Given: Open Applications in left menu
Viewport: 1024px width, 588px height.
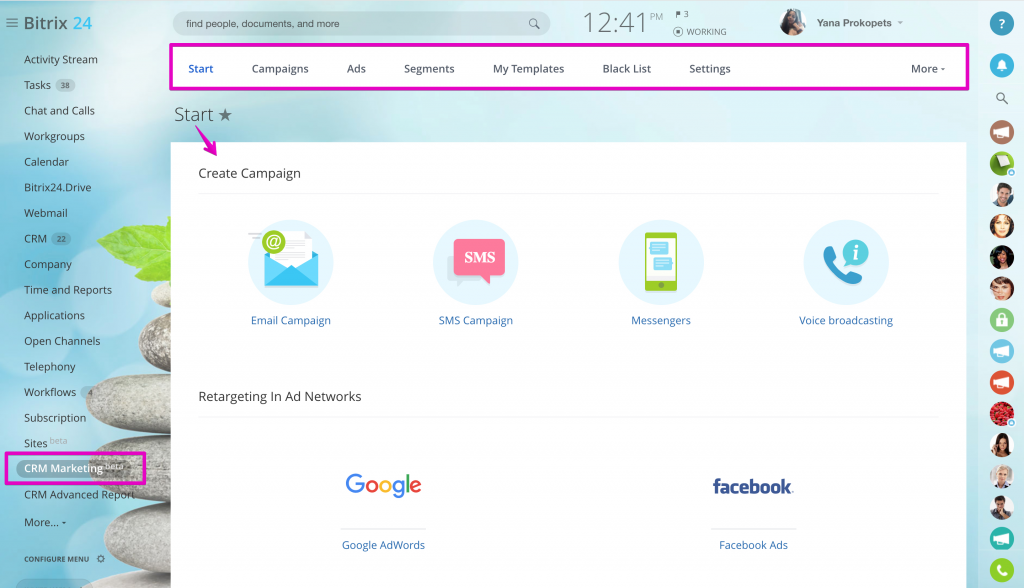Looking at the screenshot, I should (54, 316).
